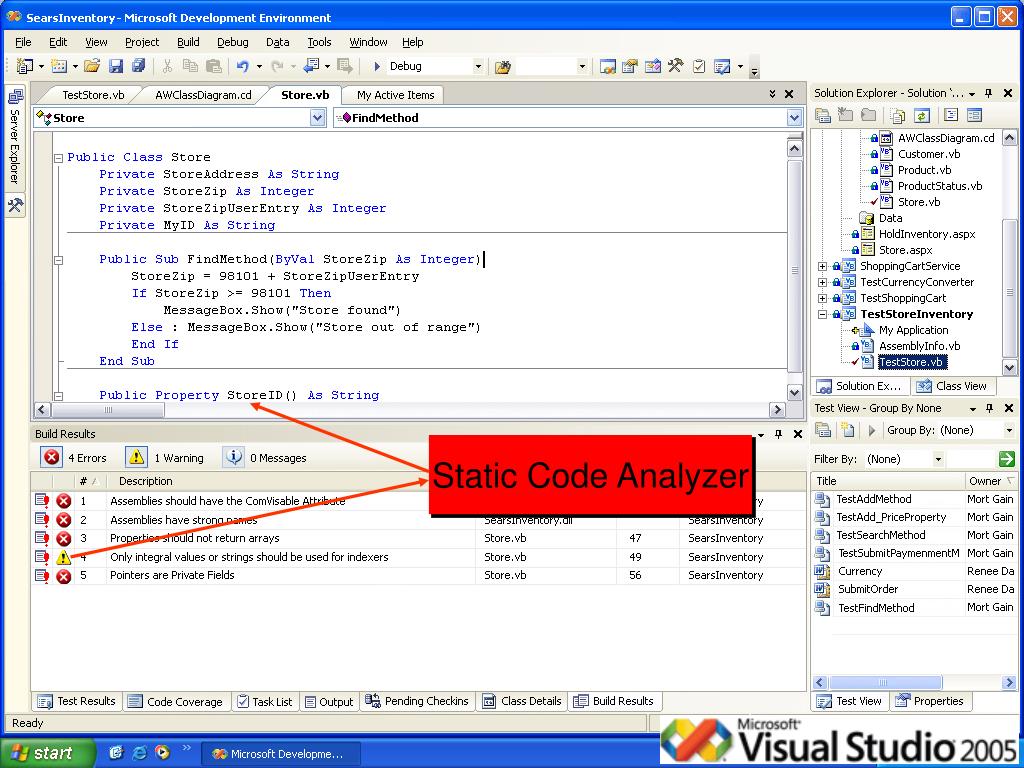This screenshot has width=1024, height=768.
Task: Click the Microsoft Development taskbar button
Action: tap(279, 754)
